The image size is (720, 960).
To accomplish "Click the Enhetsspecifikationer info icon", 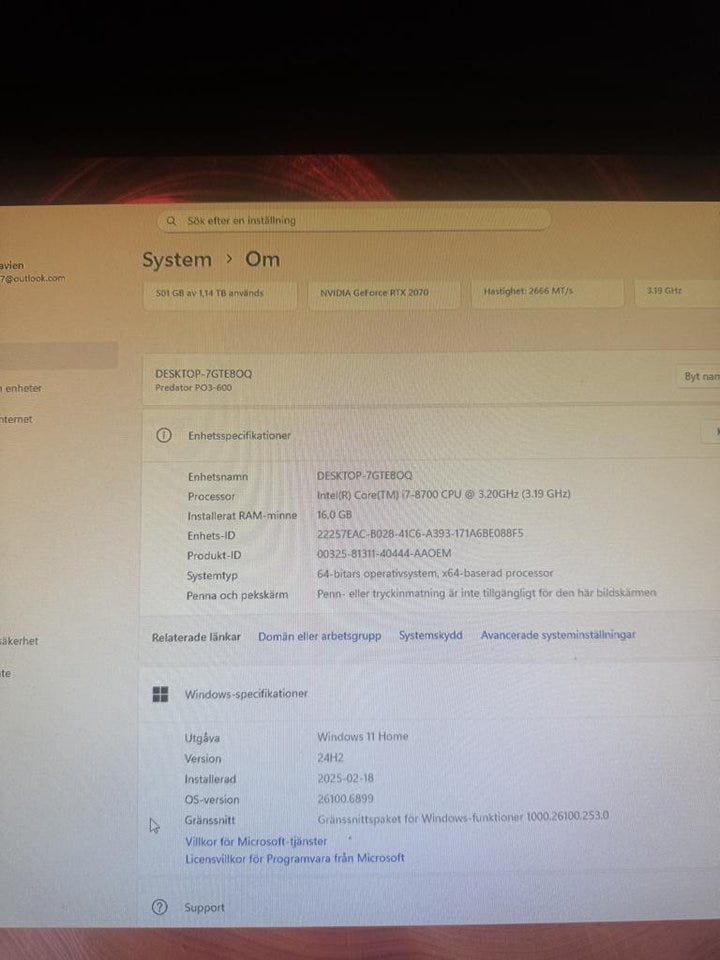I will point(163,435).
